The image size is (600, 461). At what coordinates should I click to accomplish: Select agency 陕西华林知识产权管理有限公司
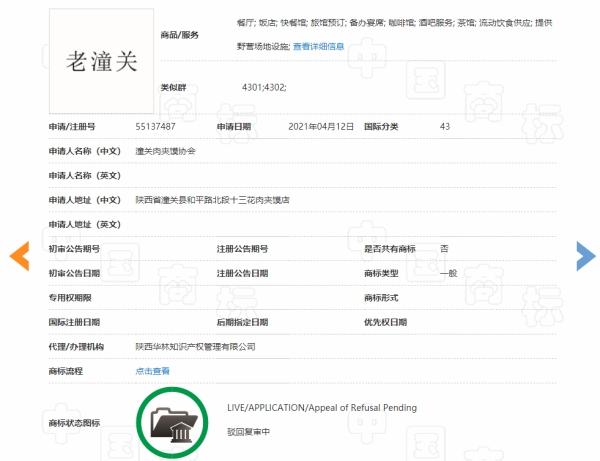point(195,347)
